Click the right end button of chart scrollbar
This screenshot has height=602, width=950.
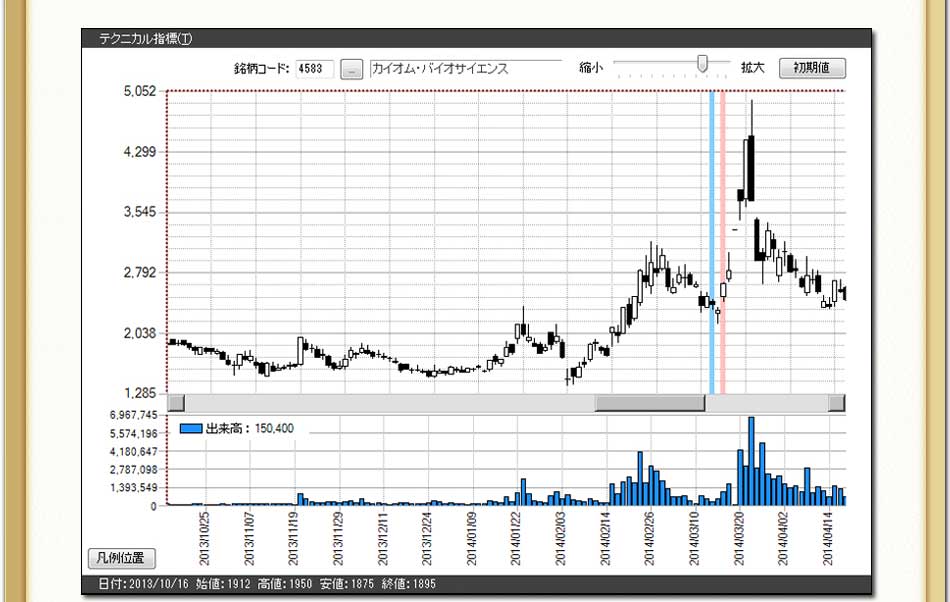tap(837, 403)
